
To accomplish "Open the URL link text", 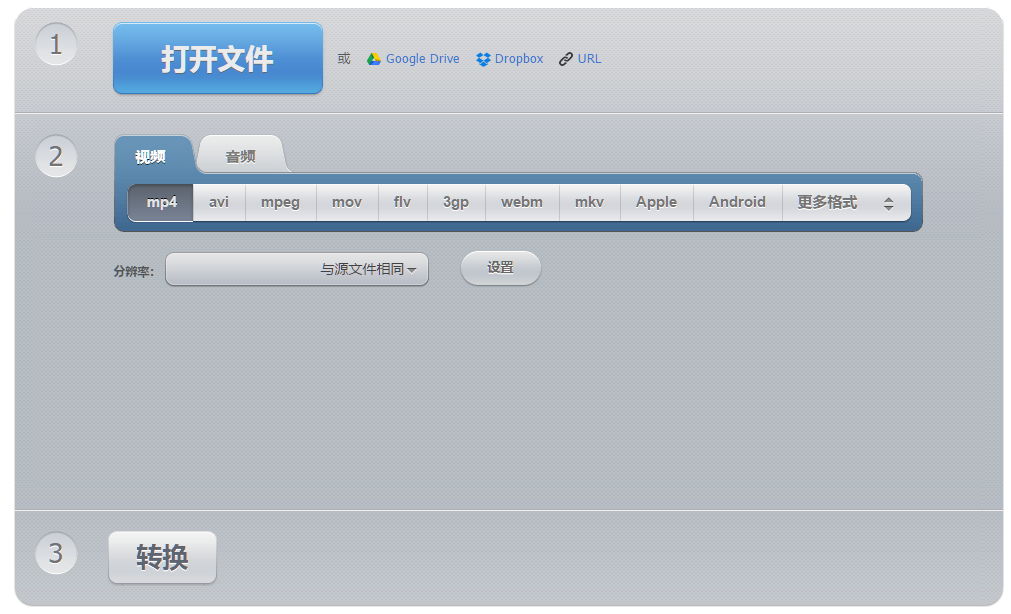I will click(589, 59).
